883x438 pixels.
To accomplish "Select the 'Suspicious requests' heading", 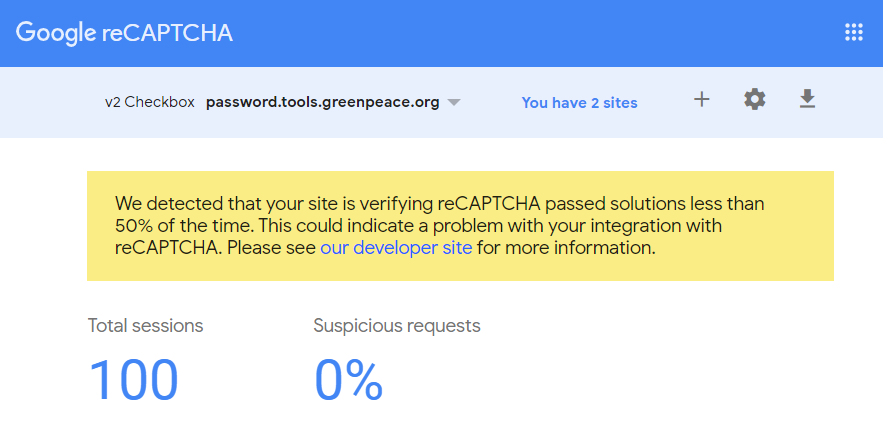I will point(397,325).
